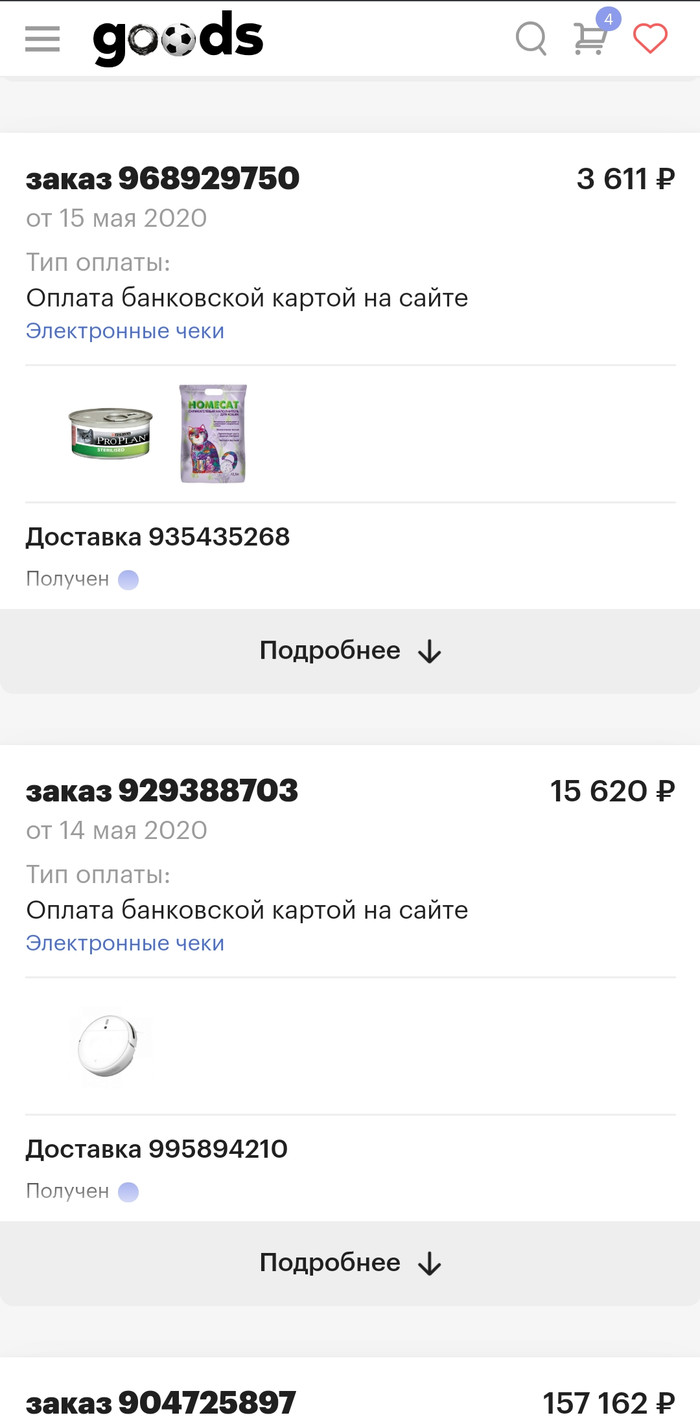Open electronic receipts for order 929388703
Viewport: 700px width, 1424px height.
click(125, 943)
